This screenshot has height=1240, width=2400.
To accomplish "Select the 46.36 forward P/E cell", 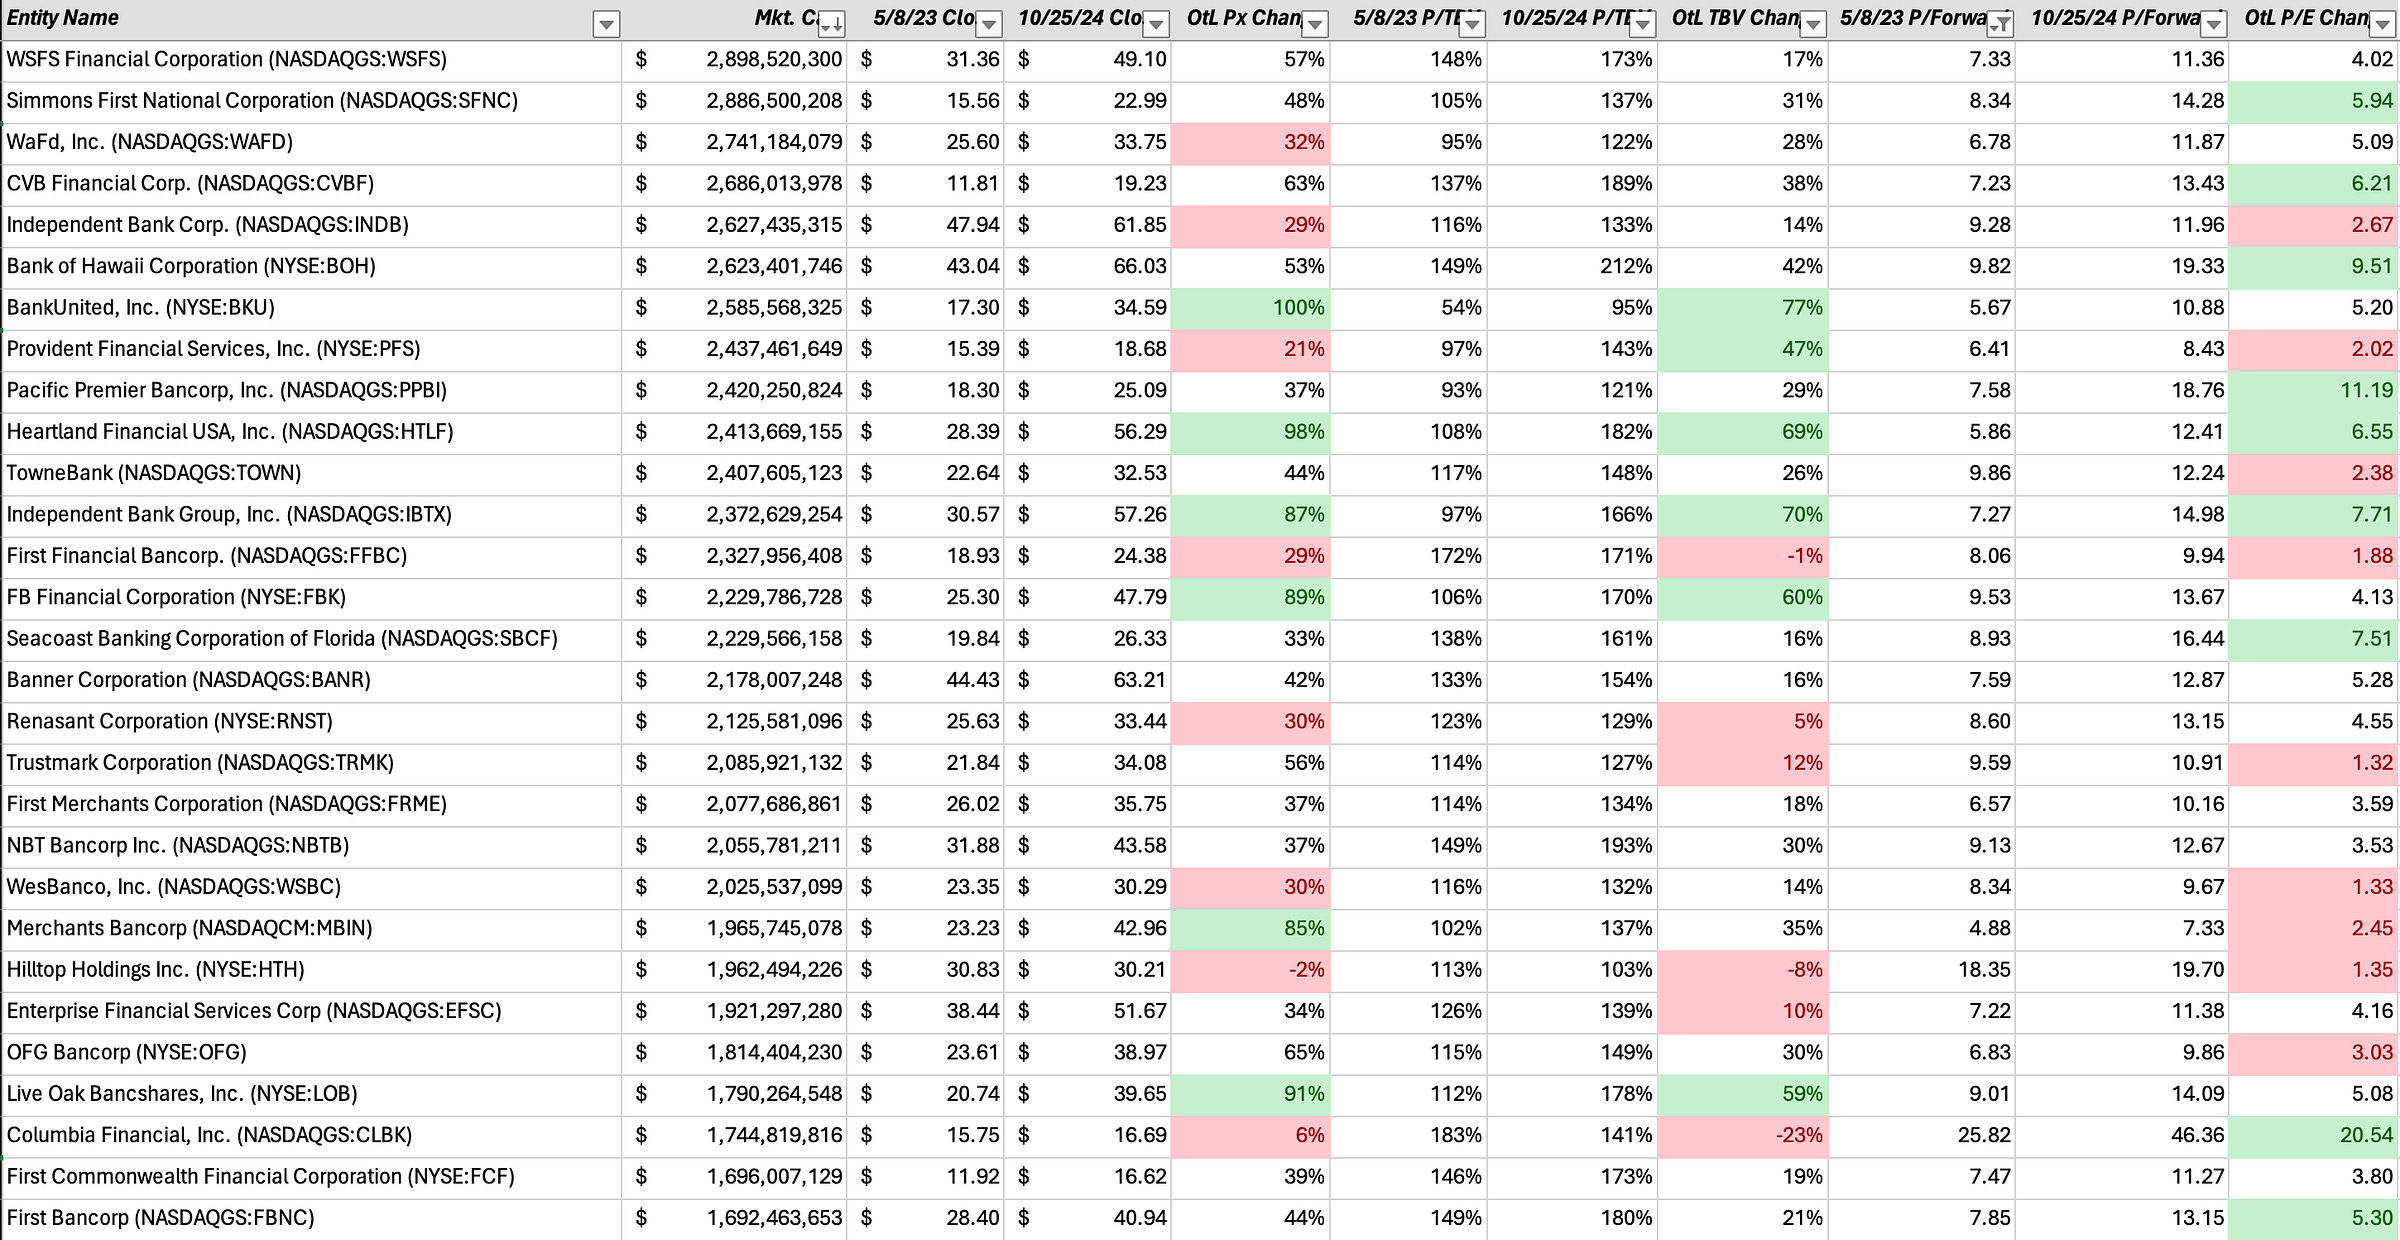I will coord(2122,1135).
